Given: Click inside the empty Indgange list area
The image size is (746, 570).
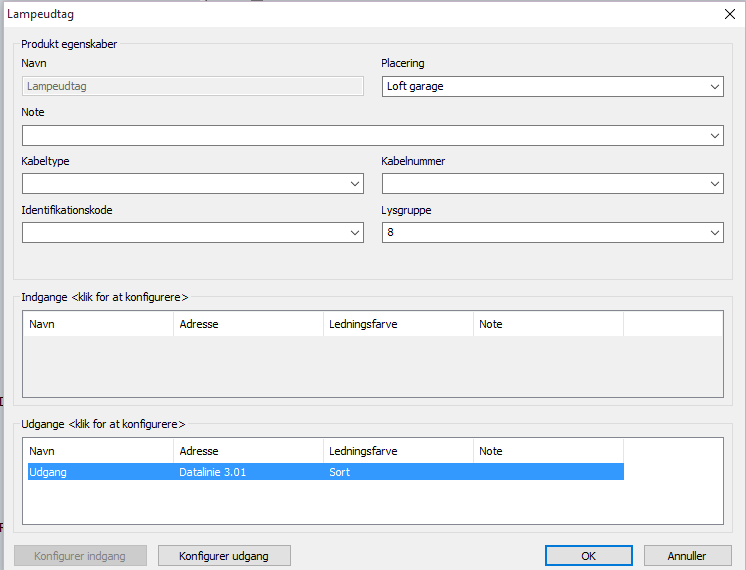Looking at the screenshot, I should pyautogui.click(x=372, y=368).
